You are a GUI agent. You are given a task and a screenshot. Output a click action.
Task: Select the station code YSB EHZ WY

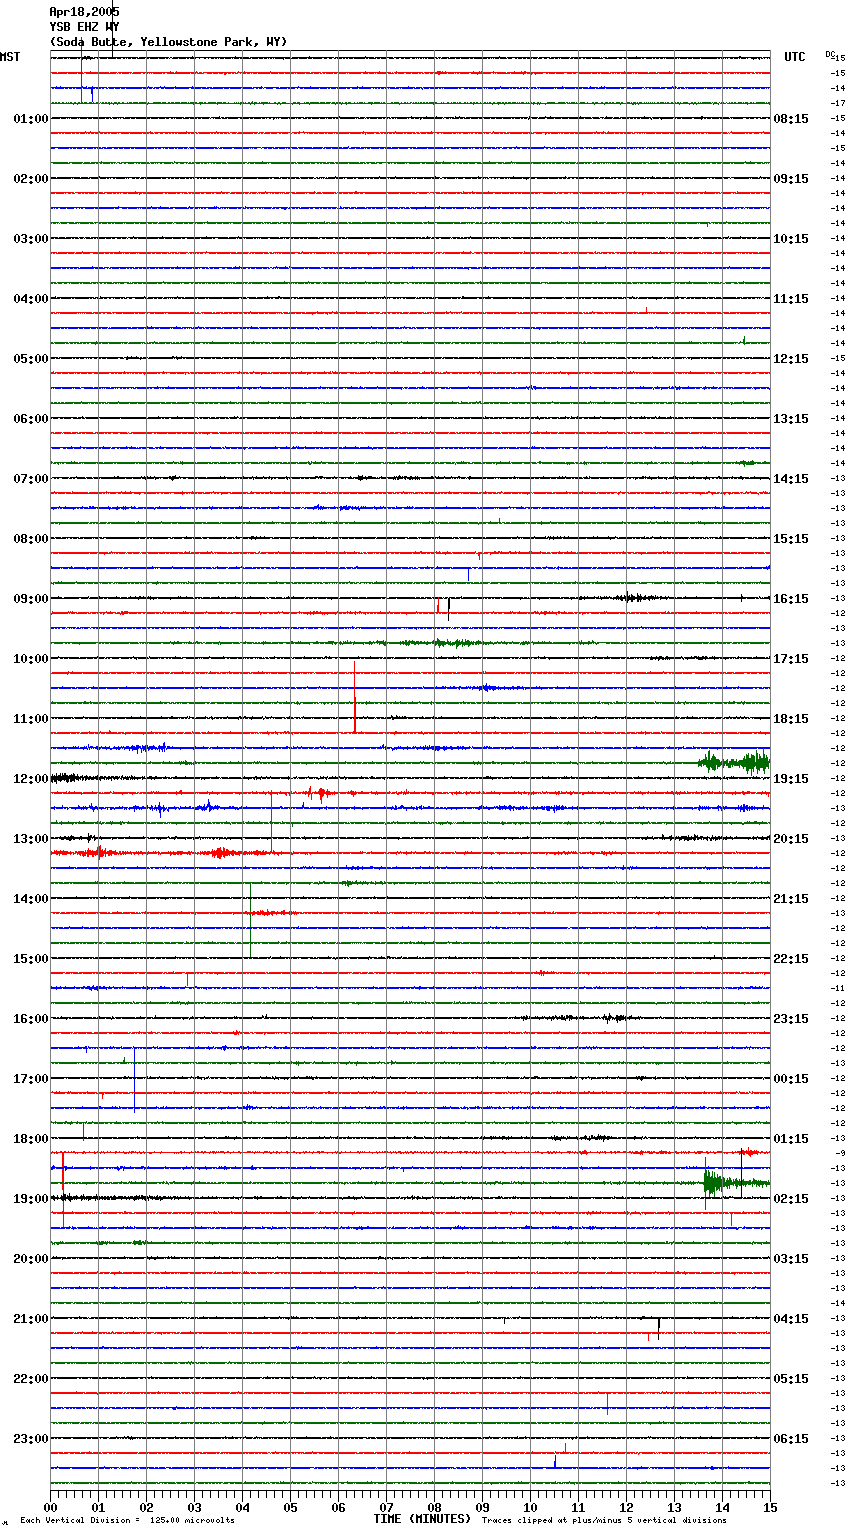[84, 27]
